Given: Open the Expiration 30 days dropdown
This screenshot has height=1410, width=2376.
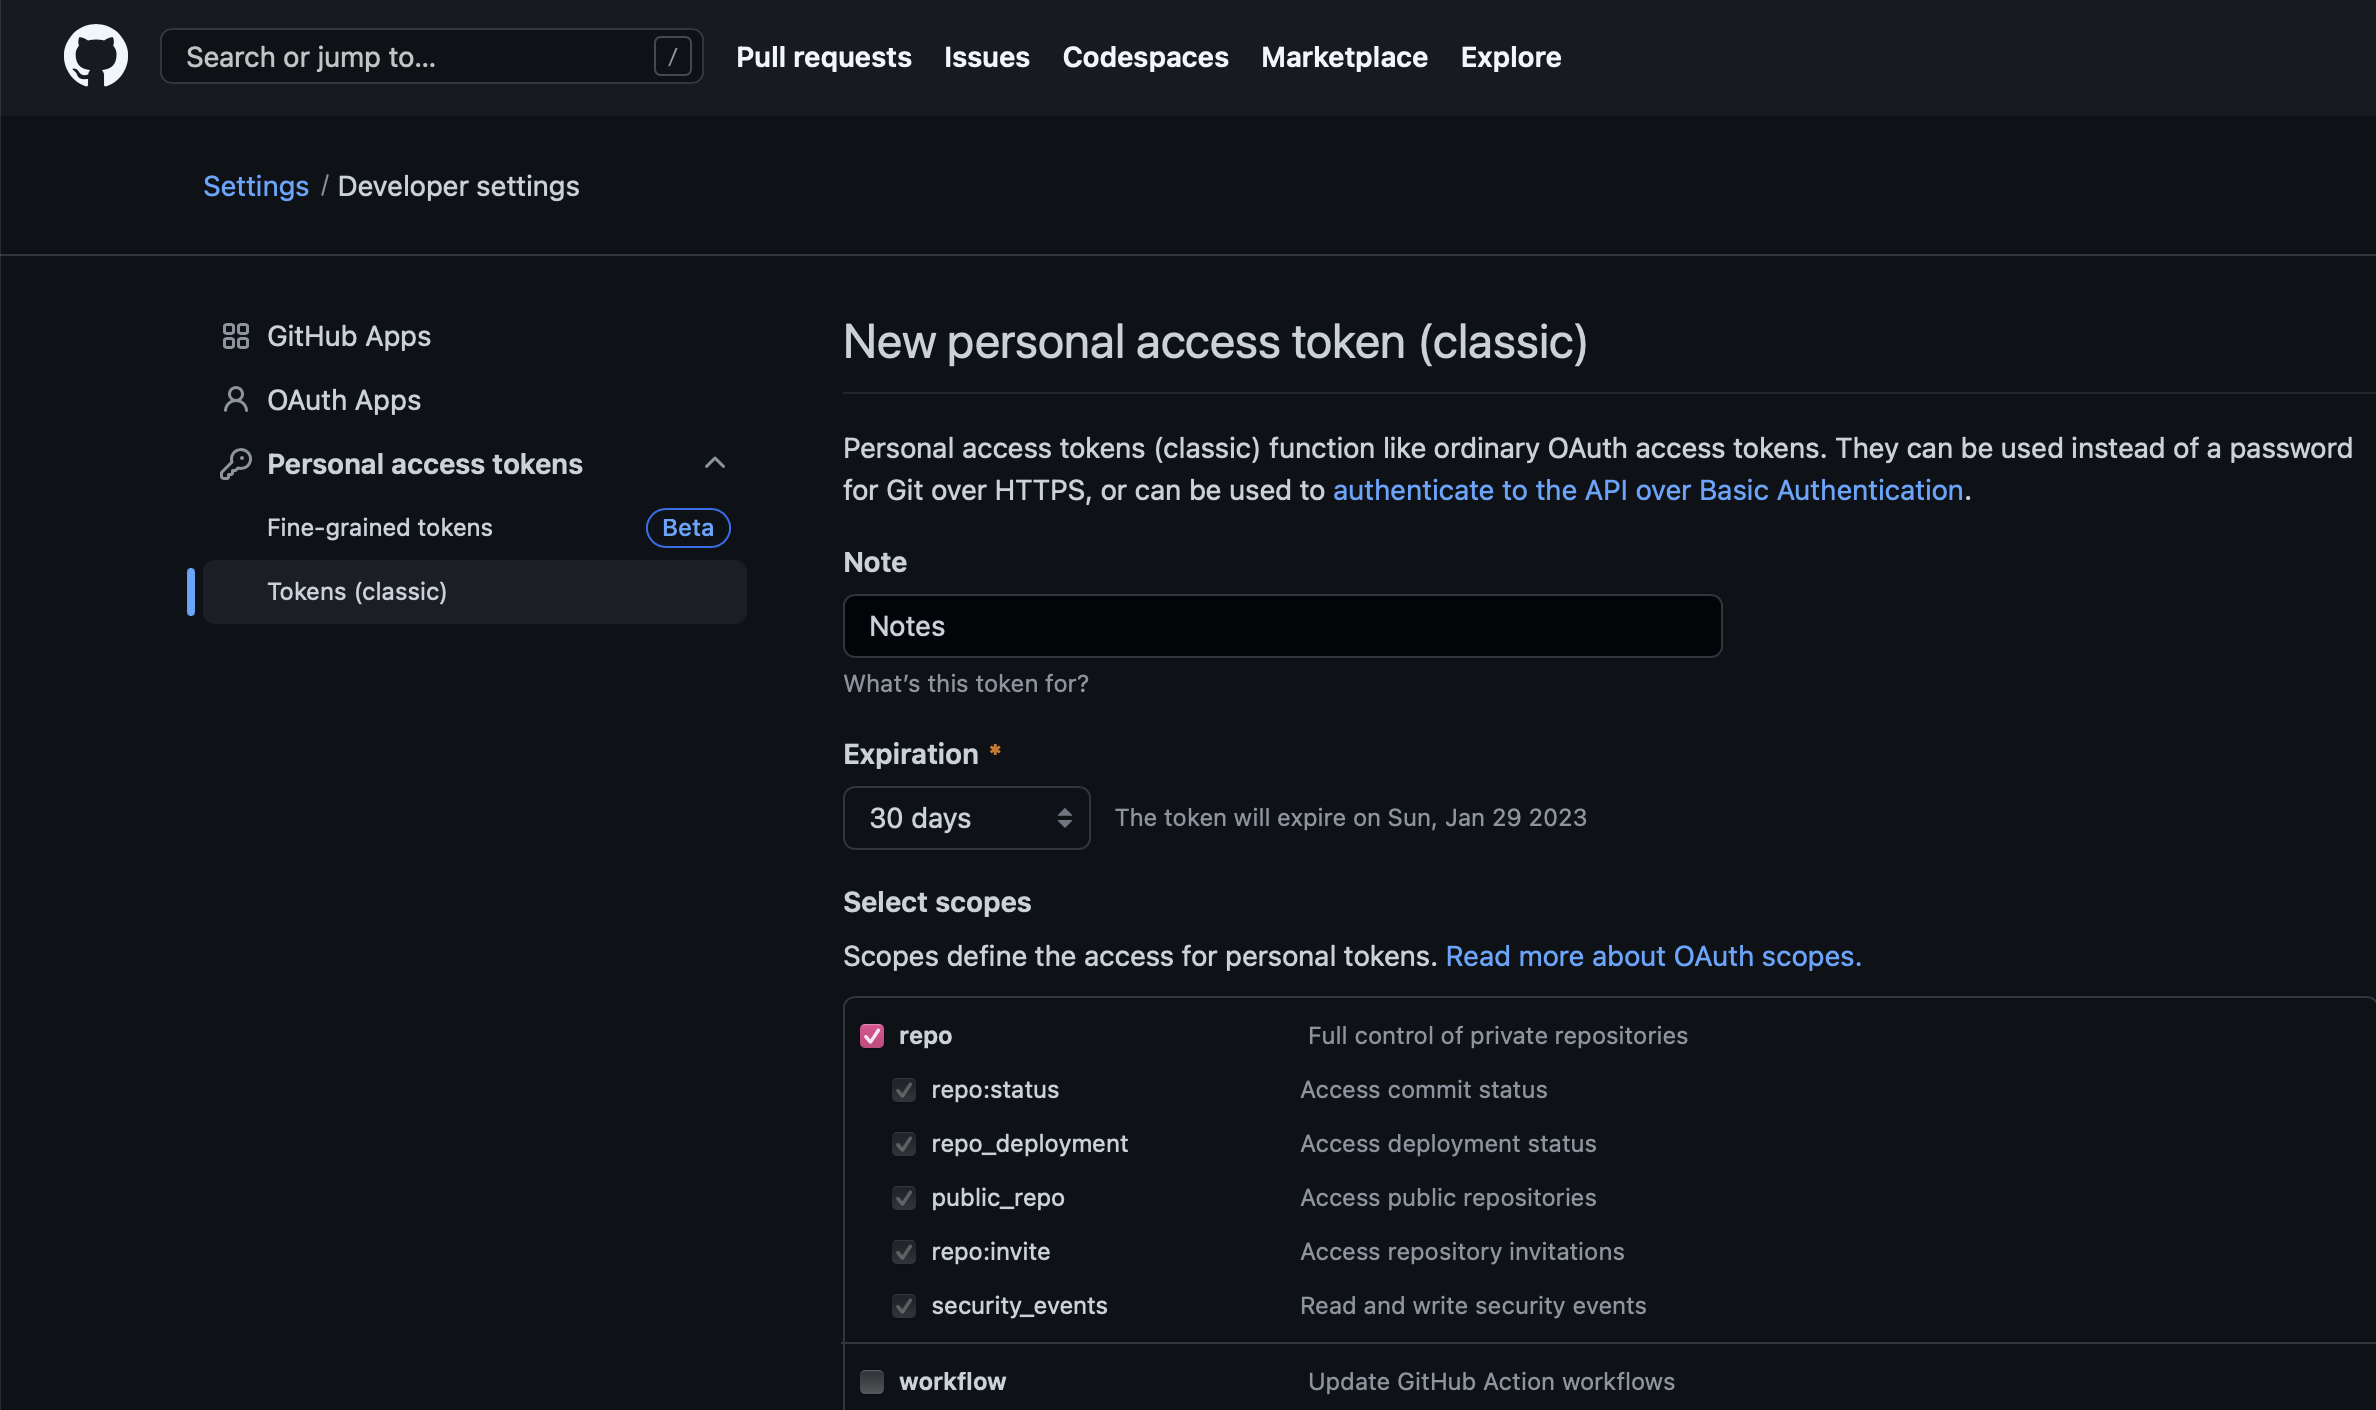Looking at the screenshot, I should (x=966, y=818).
